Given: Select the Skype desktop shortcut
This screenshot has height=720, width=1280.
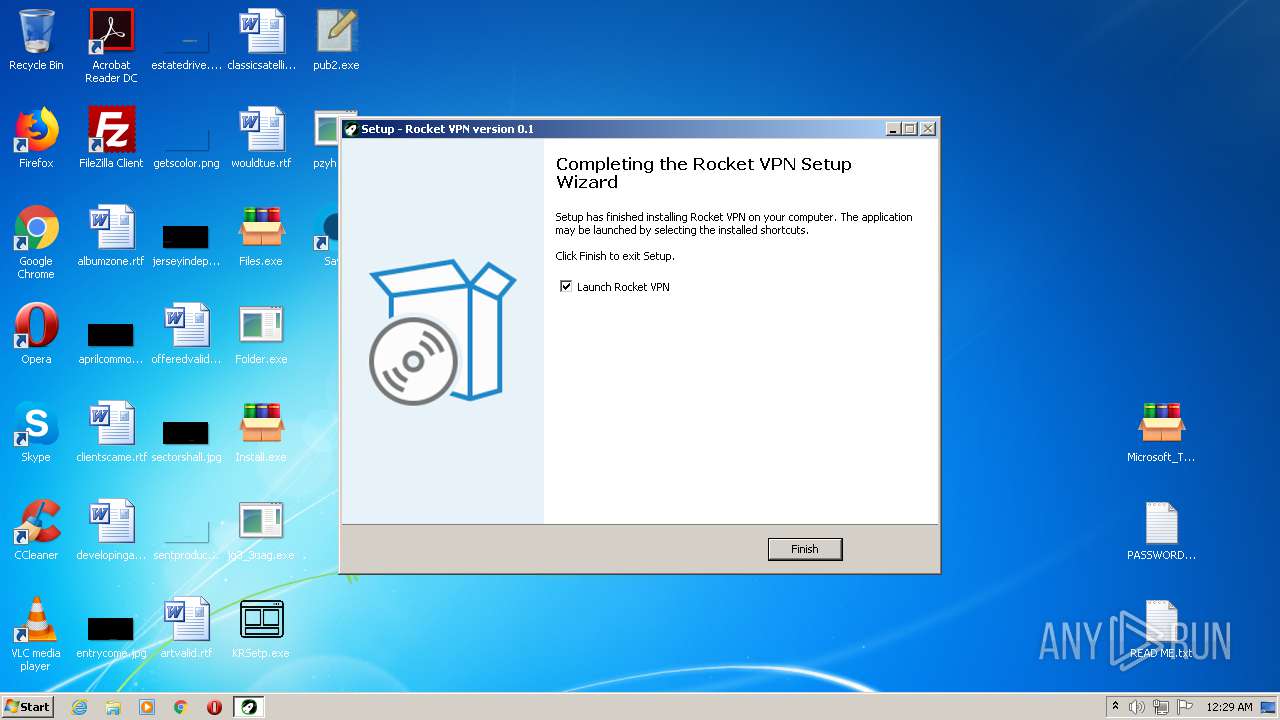Looking at the screenshot, I should [x=36, y=432].
